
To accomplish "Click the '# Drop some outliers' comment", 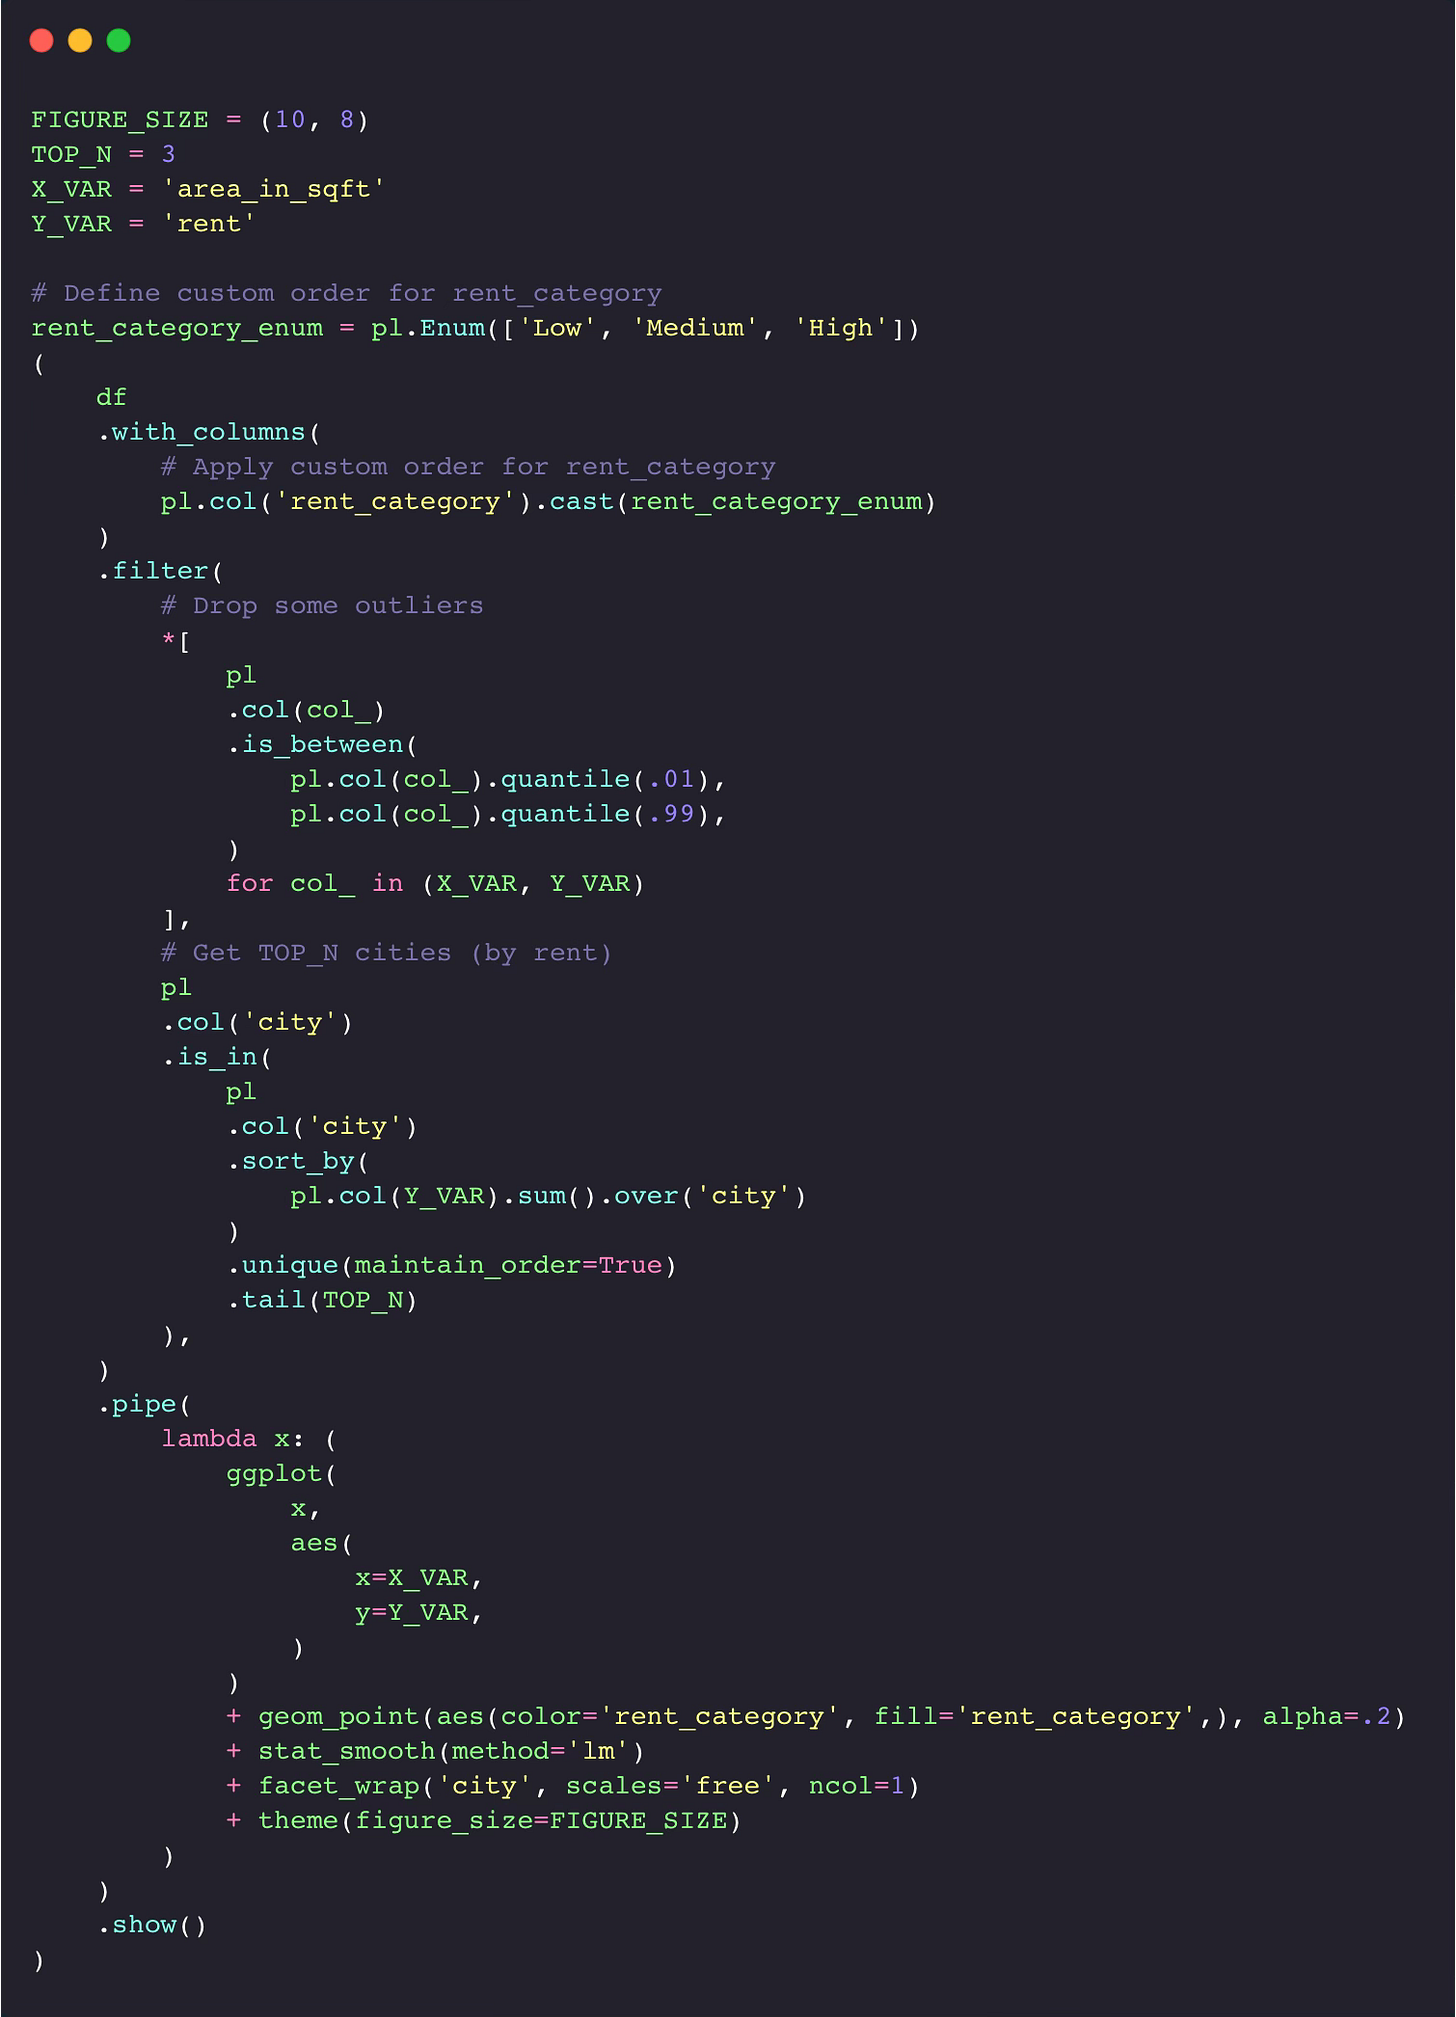I will 322,606.
